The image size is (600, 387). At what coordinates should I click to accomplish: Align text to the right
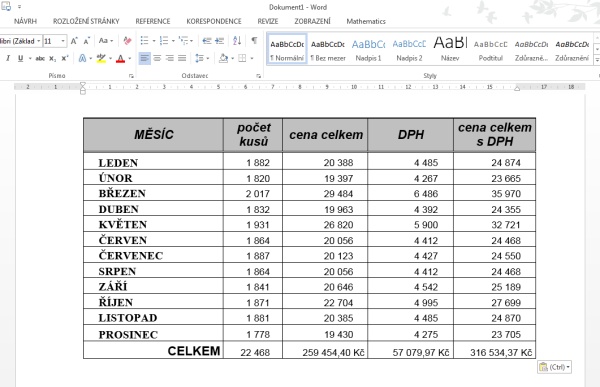(x=170, y=58)
